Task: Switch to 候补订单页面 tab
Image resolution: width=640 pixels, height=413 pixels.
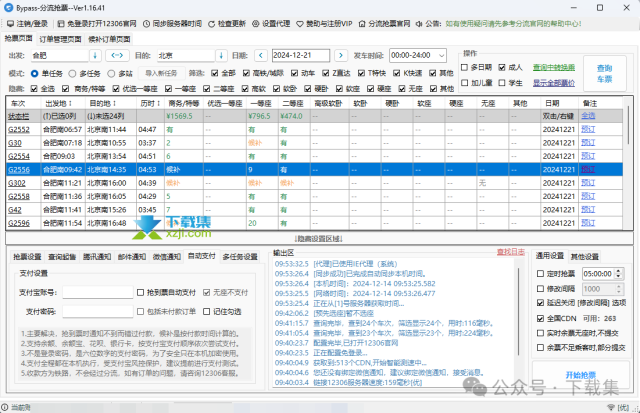Action: coord(109,39)
